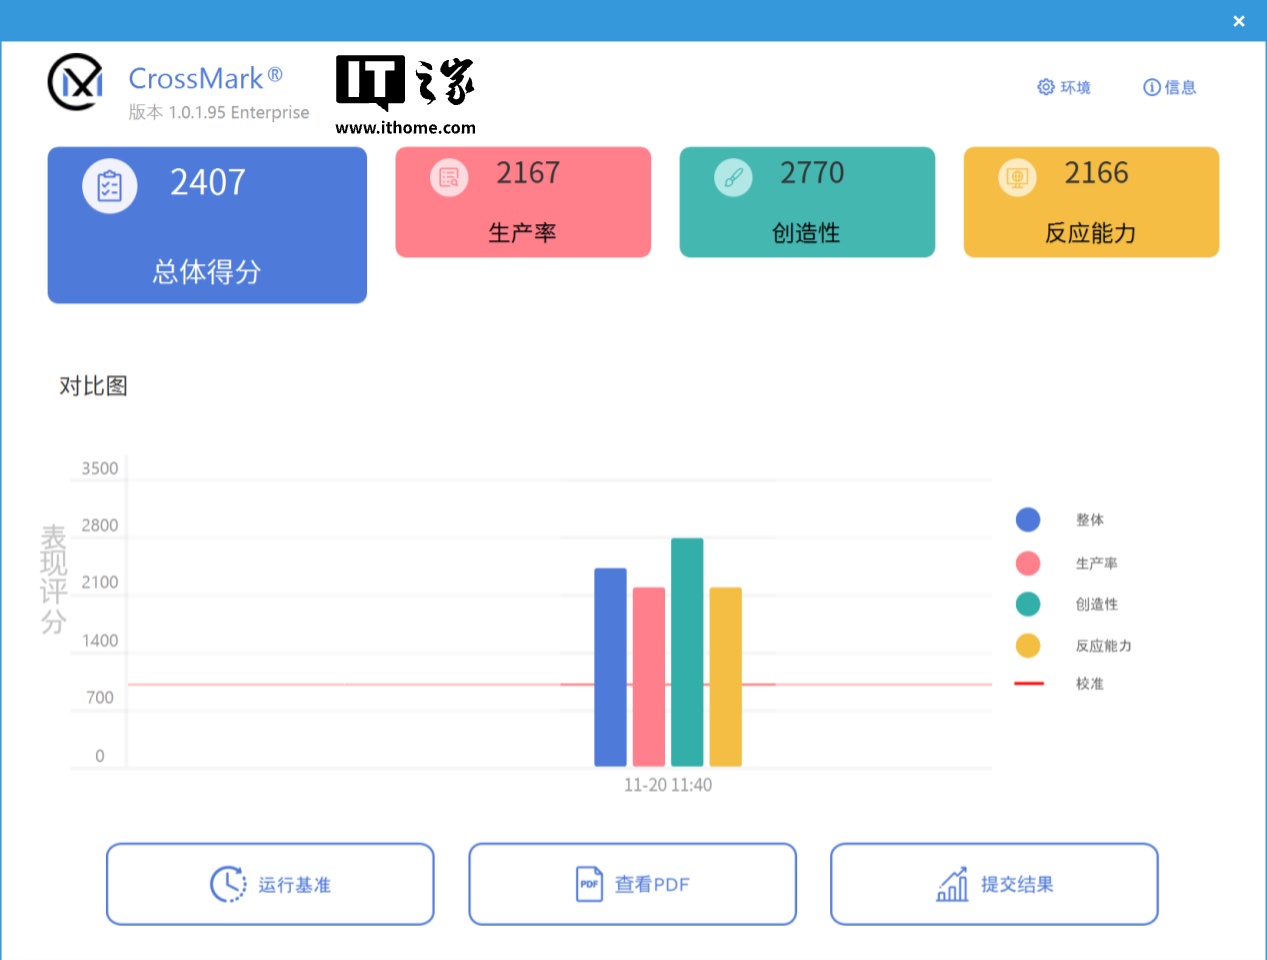This screenshot has width=1267, height=960.
Task: Click the IT之家 watermark logo
Action: pos(405,93)
